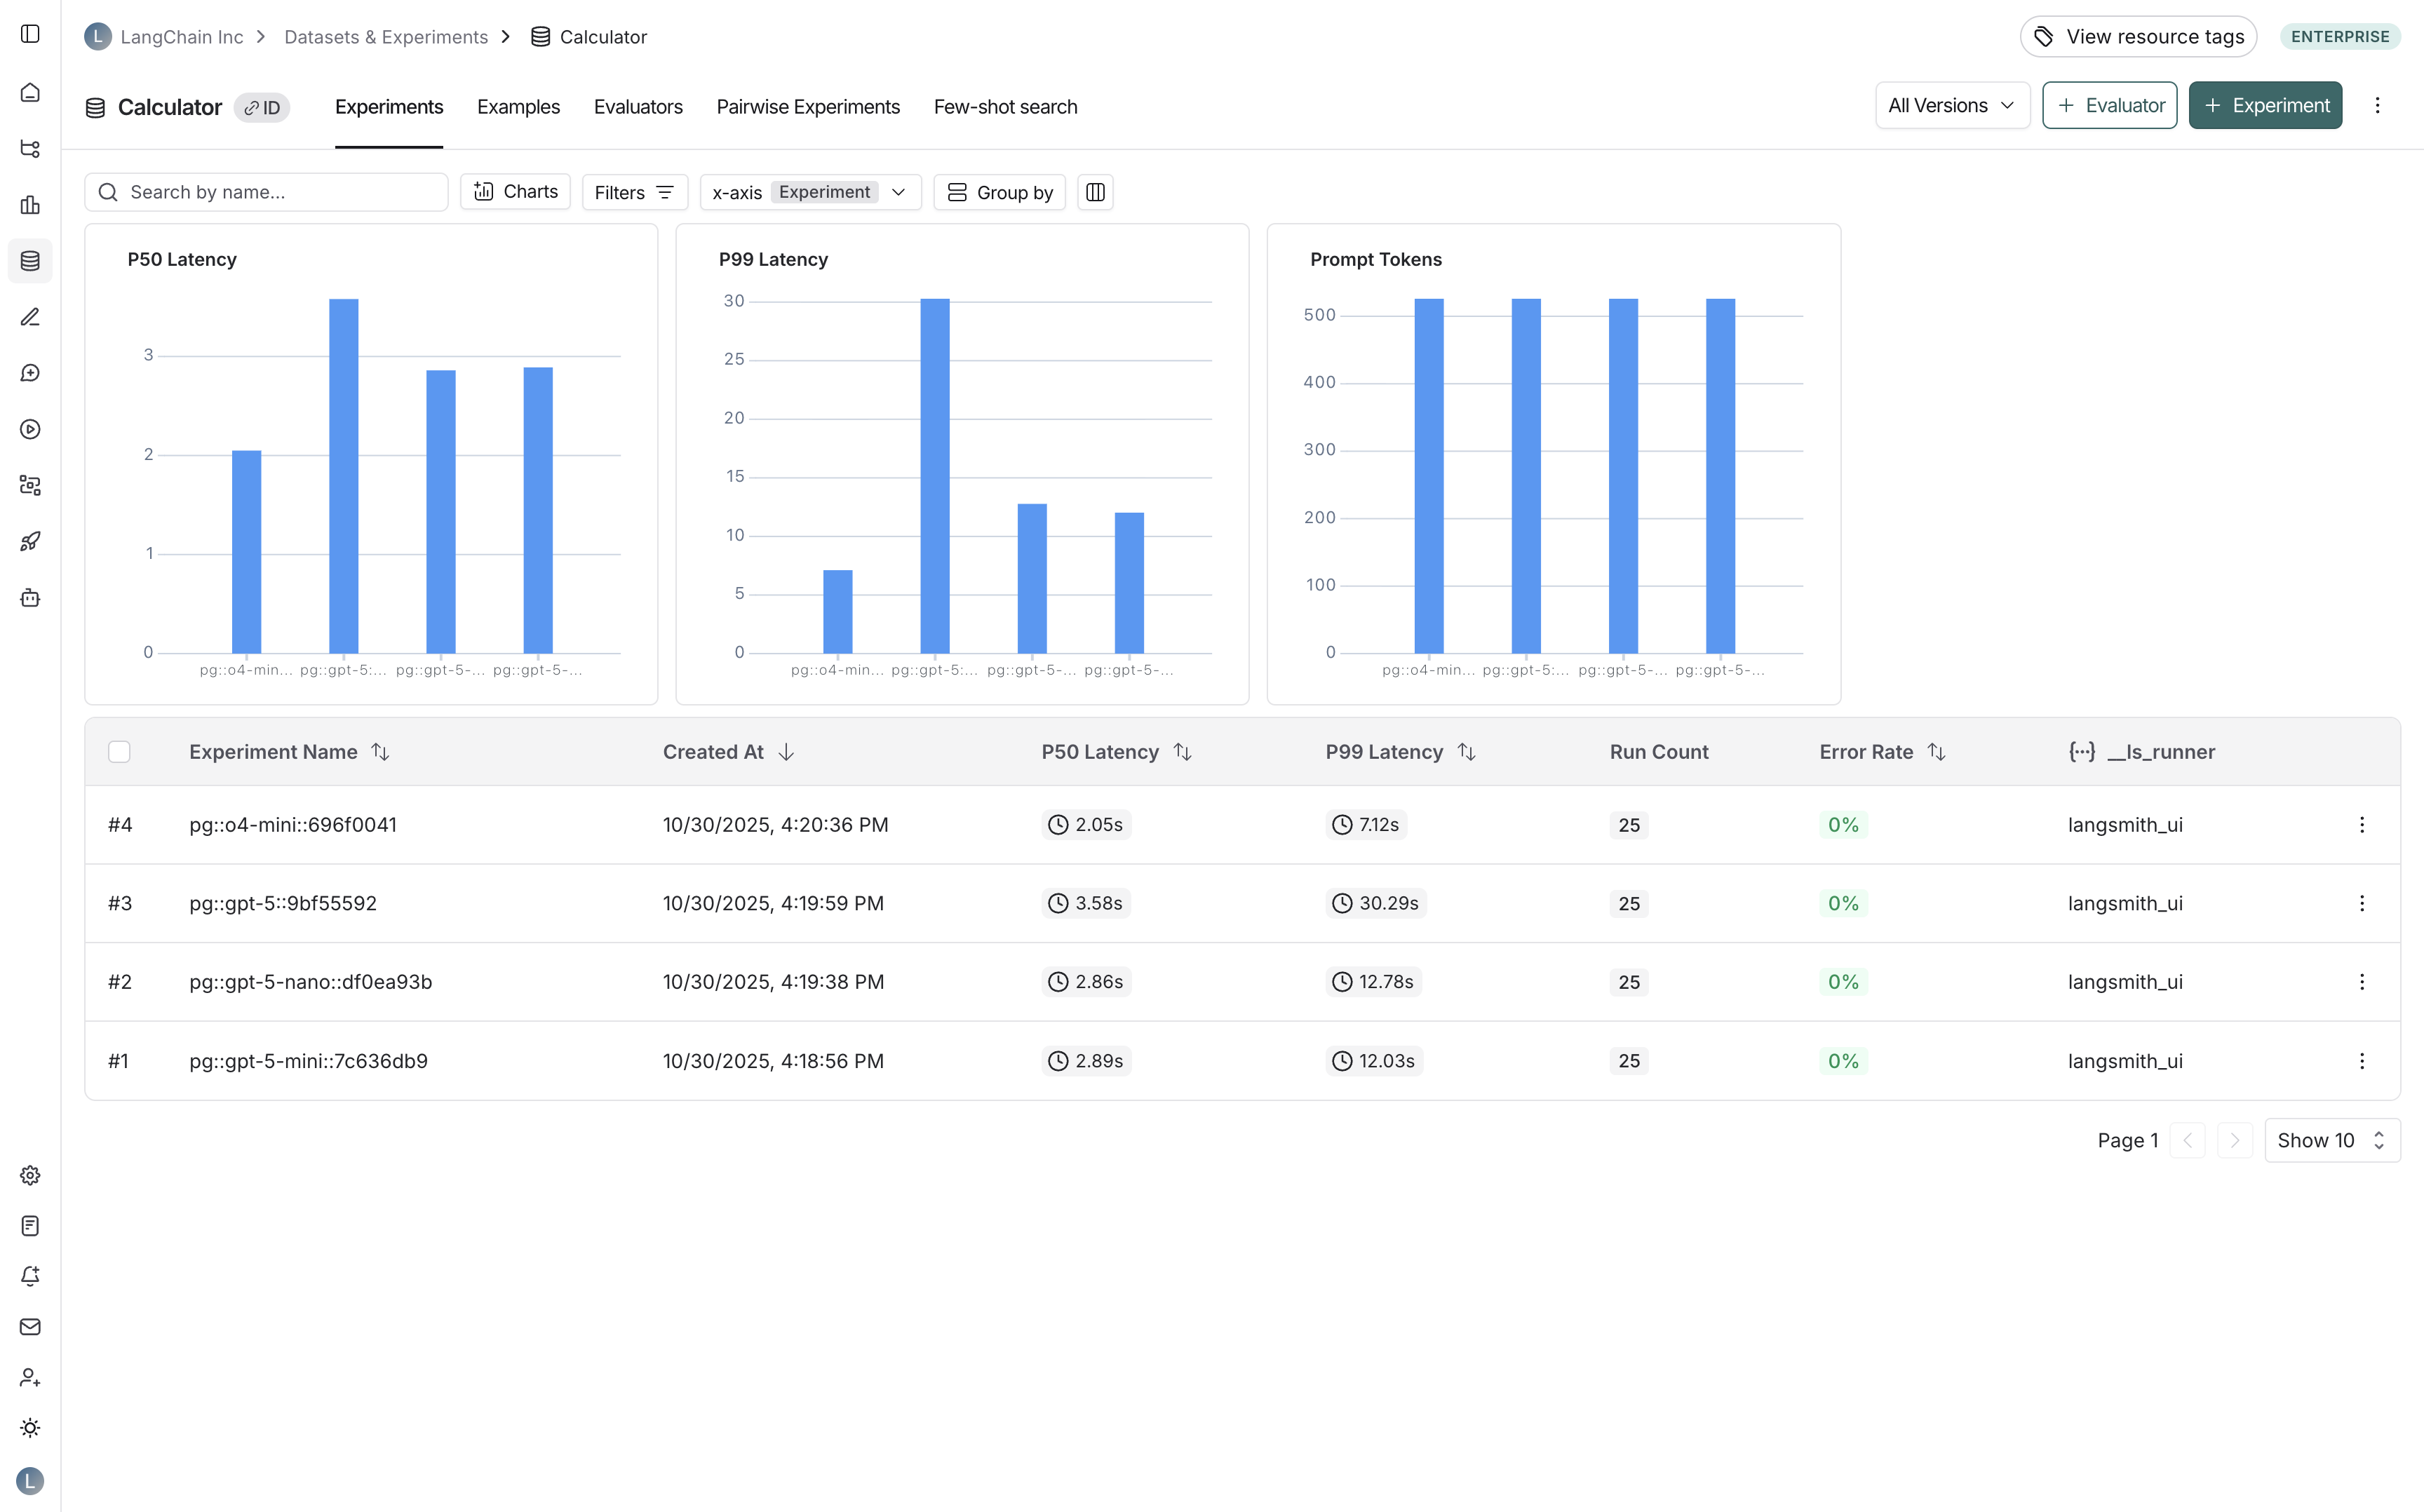The image size is (2424, 1512).
Task: Click the column layout icon button
Action: click(x=1095, y=192)
